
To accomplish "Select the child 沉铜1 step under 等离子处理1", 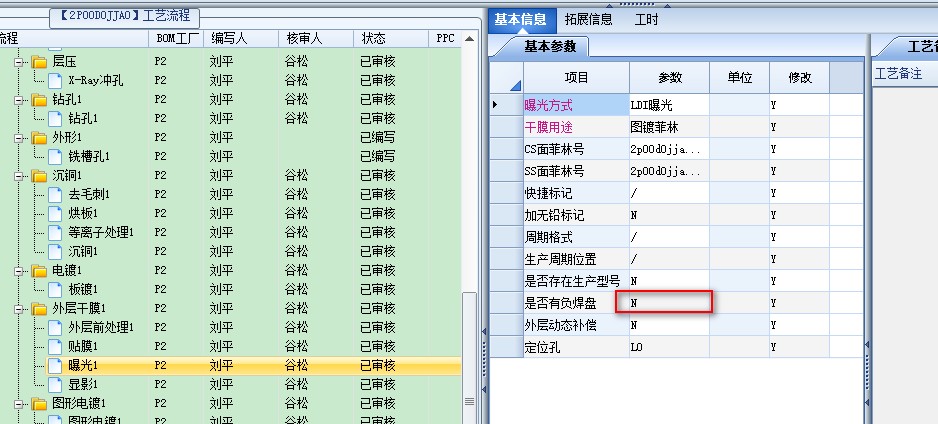I will point(83,251).
